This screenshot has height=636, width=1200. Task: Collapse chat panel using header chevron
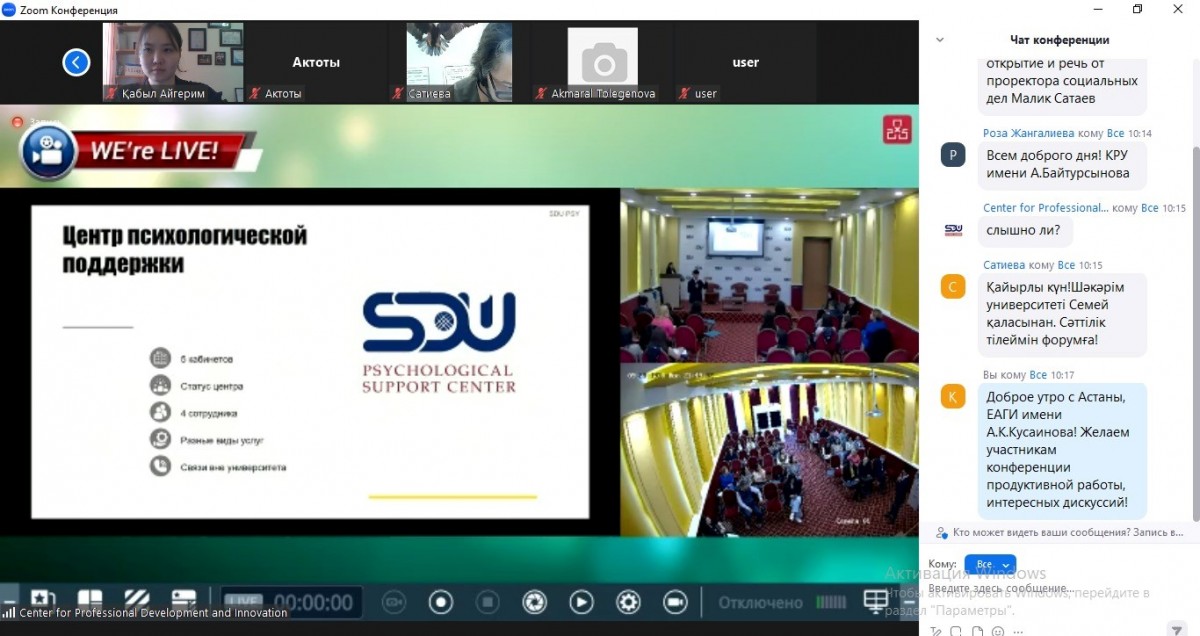[939, 40]
